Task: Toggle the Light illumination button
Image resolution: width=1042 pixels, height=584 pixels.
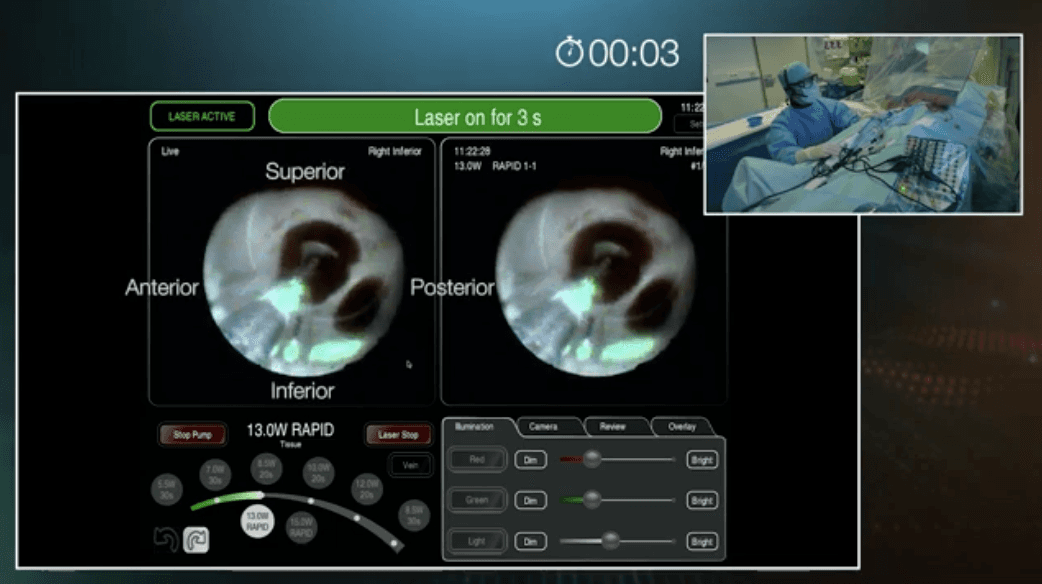Action: tap(477, 541)
